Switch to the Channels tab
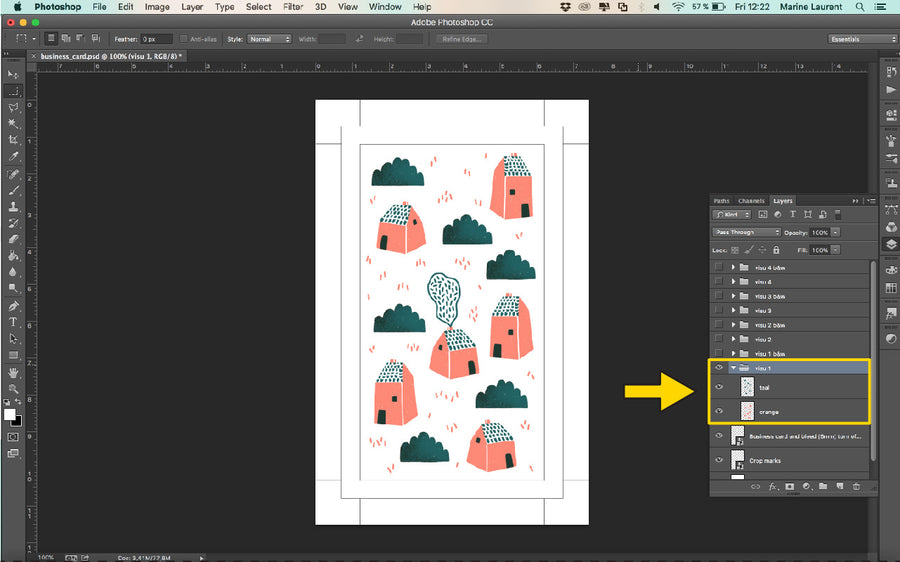The image size is (900, 562). pyautogui.click(x=751, y=201)
